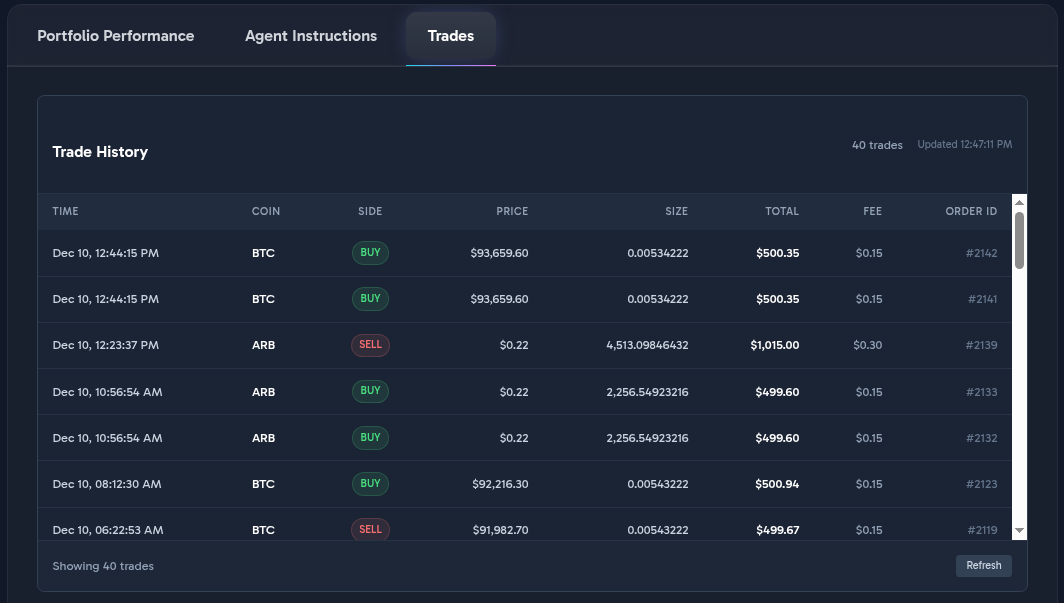Click the Refresh button

983,565
